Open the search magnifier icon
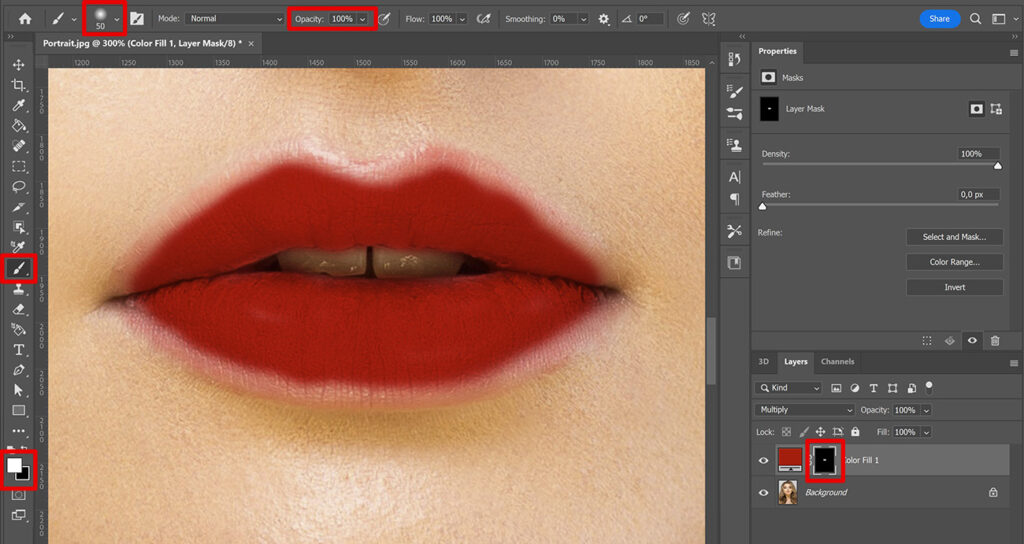Image resolution: width=1024 pixels, height=544 pixels. point(975,19)
